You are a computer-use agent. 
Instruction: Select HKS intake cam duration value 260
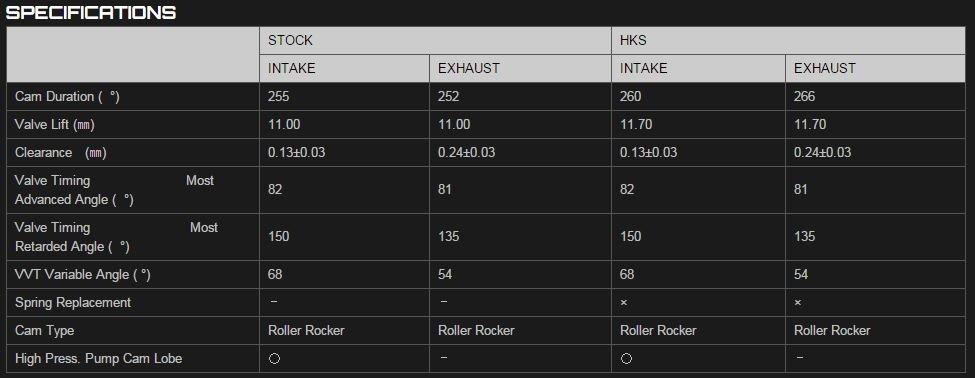(631, 97)
